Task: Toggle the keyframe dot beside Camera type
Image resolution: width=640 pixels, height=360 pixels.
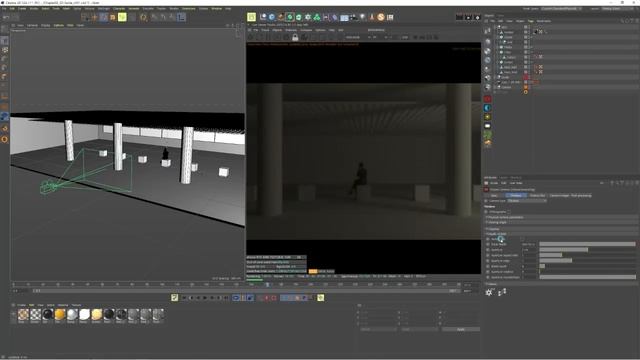Action: coord(486,201)
